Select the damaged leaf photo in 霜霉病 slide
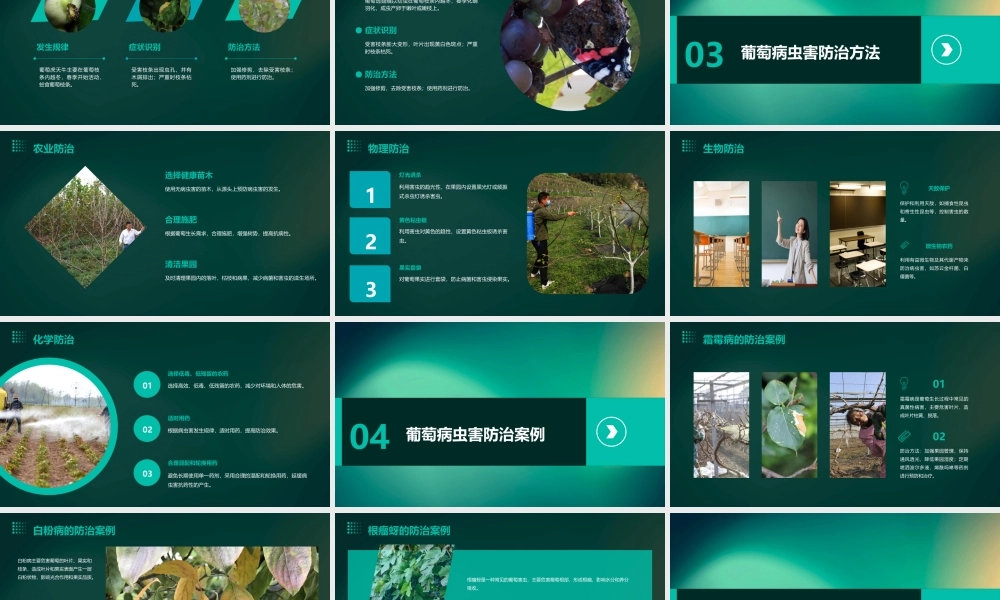Viewport: 1000px width, 600px height. point(789,425)
